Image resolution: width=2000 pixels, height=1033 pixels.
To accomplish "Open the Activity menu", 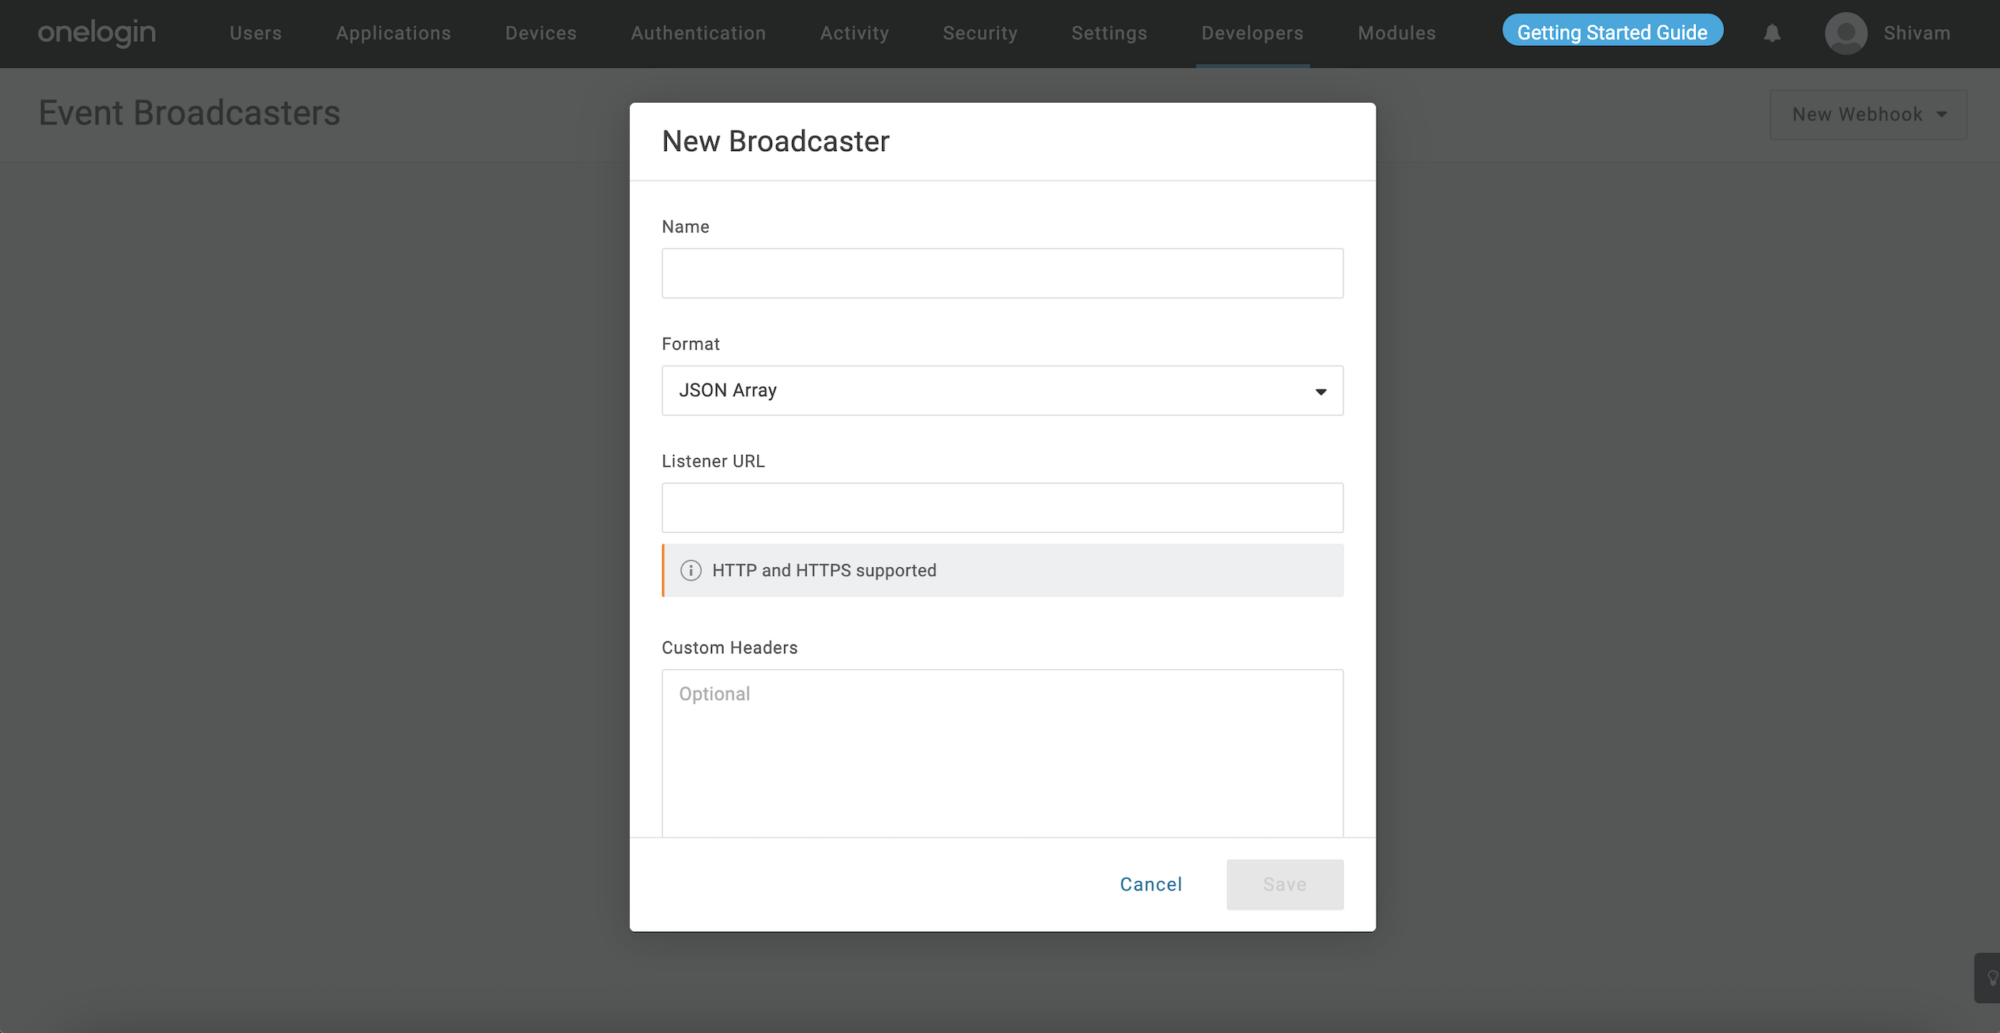I will click(x=854, y=33).
